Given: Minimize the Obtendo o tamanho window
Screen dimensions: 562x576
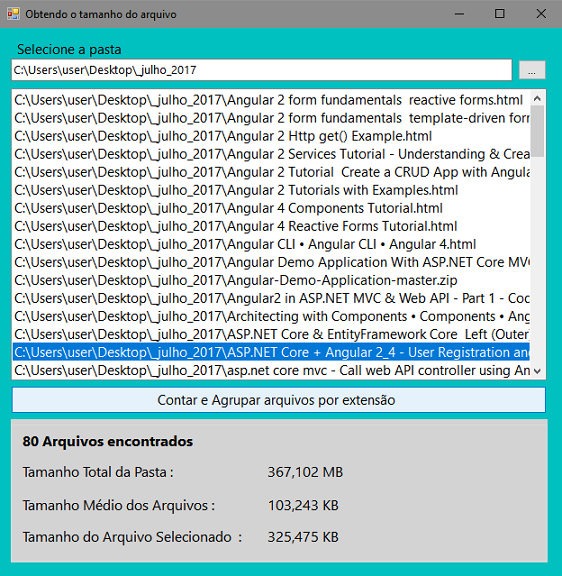Looking at the screenshot, I should [x=459, y=14].
